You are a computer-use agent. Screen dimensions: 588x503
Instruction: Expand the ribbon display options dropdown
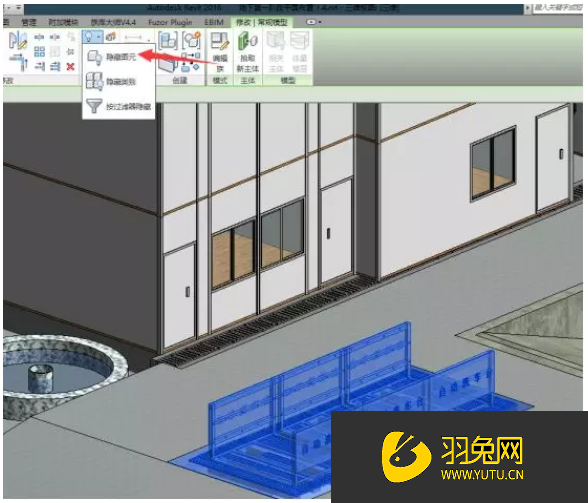click(314, 22)
